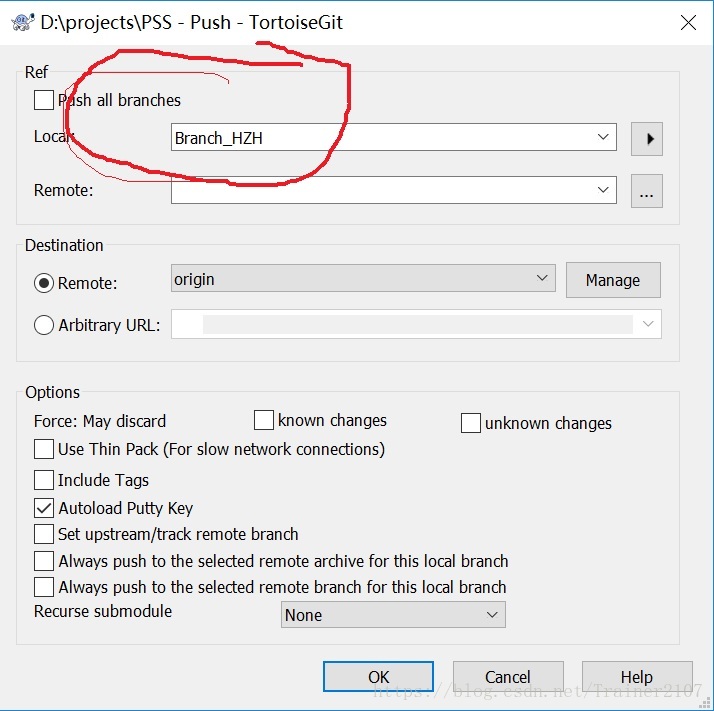
Task: Select the Remote destination radio button
Action: pos(44,283)
